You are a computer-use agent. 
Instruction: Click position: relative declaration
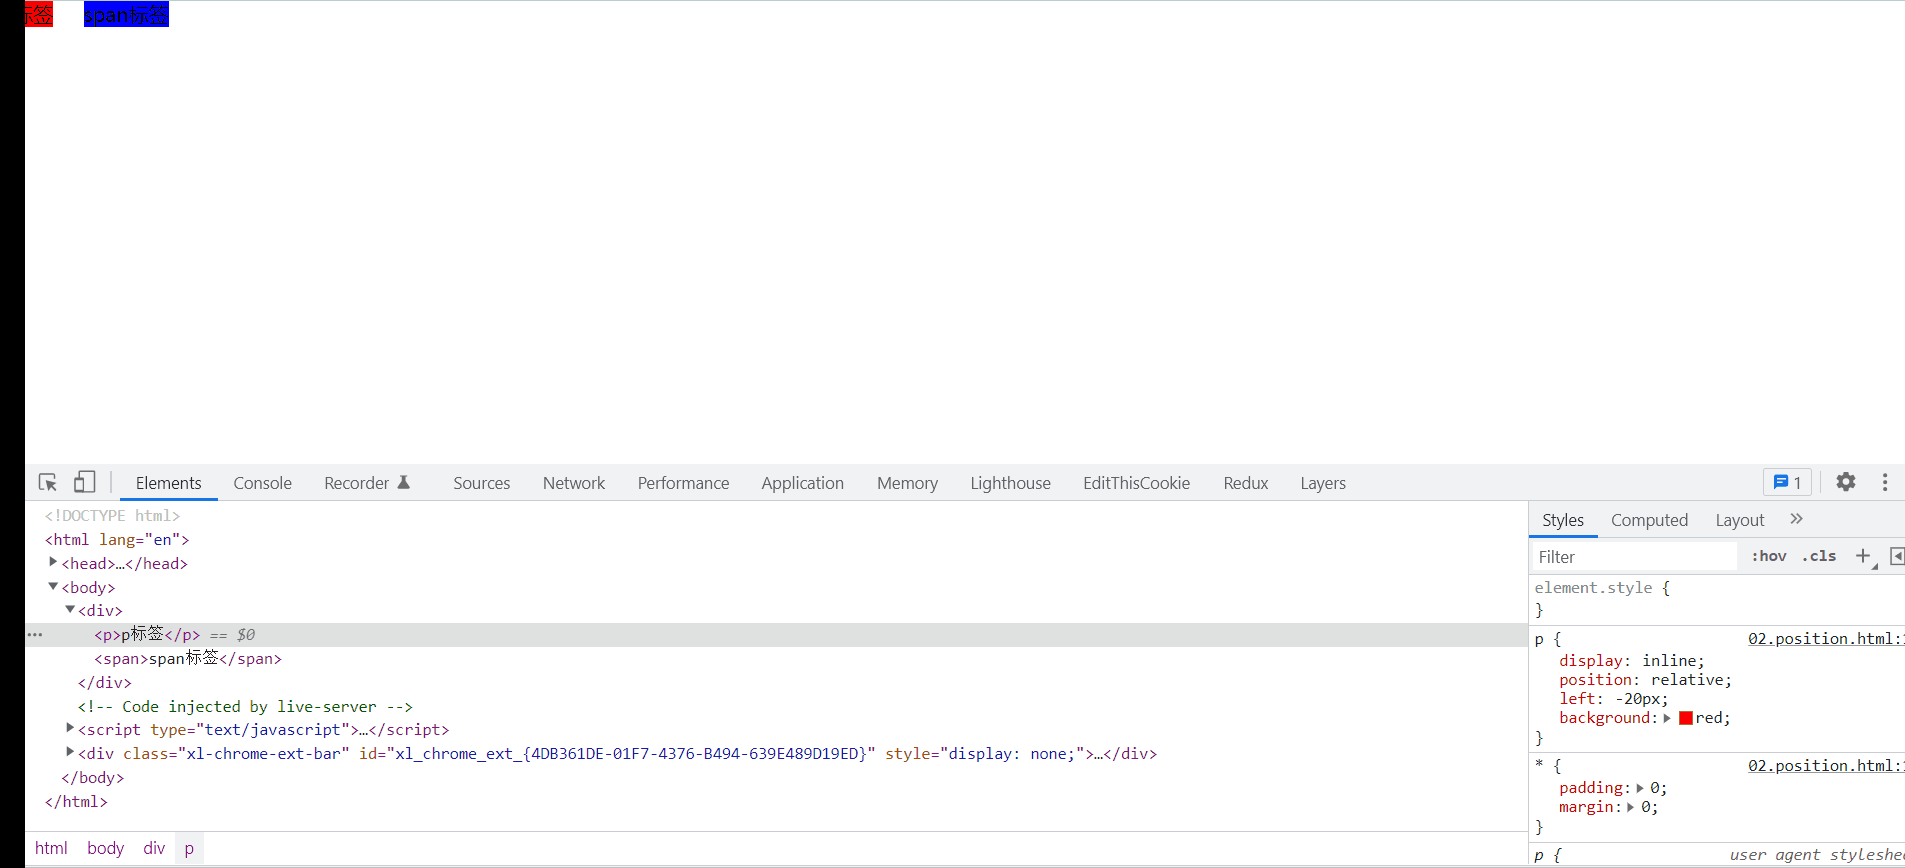point(1645,680)
